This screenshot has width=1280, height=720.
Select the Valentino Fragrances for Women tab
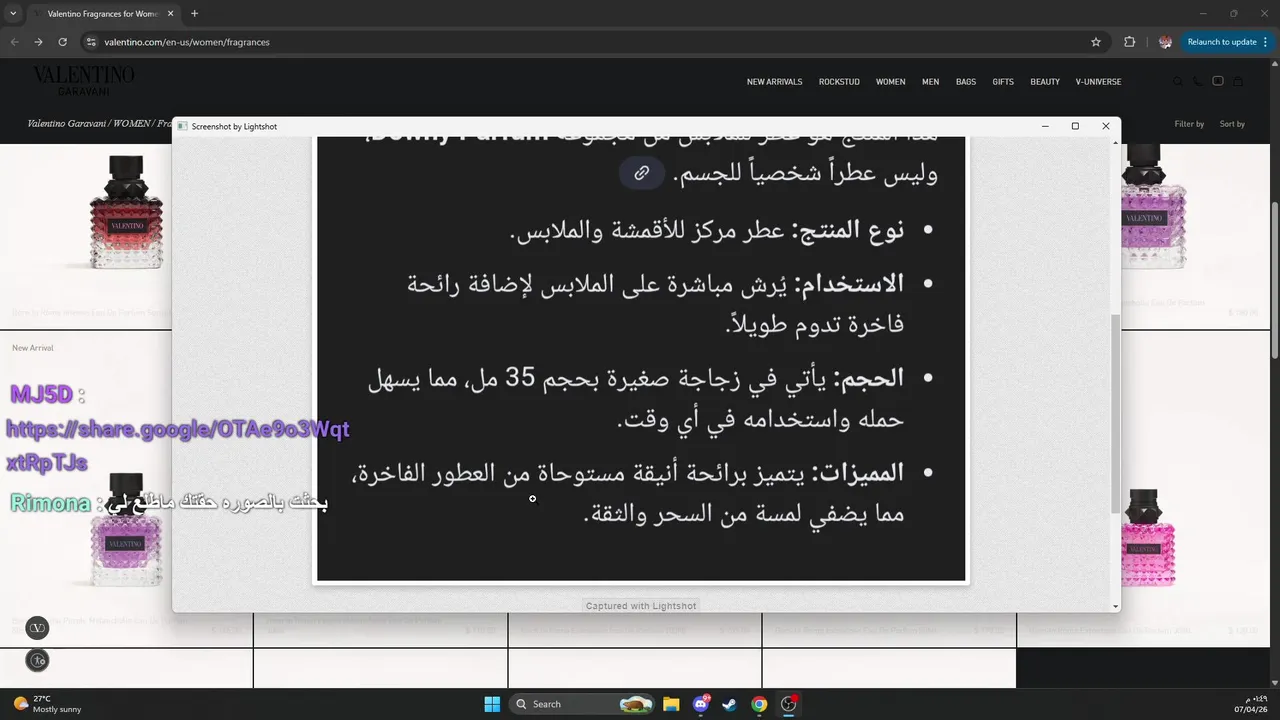(102, 14)
